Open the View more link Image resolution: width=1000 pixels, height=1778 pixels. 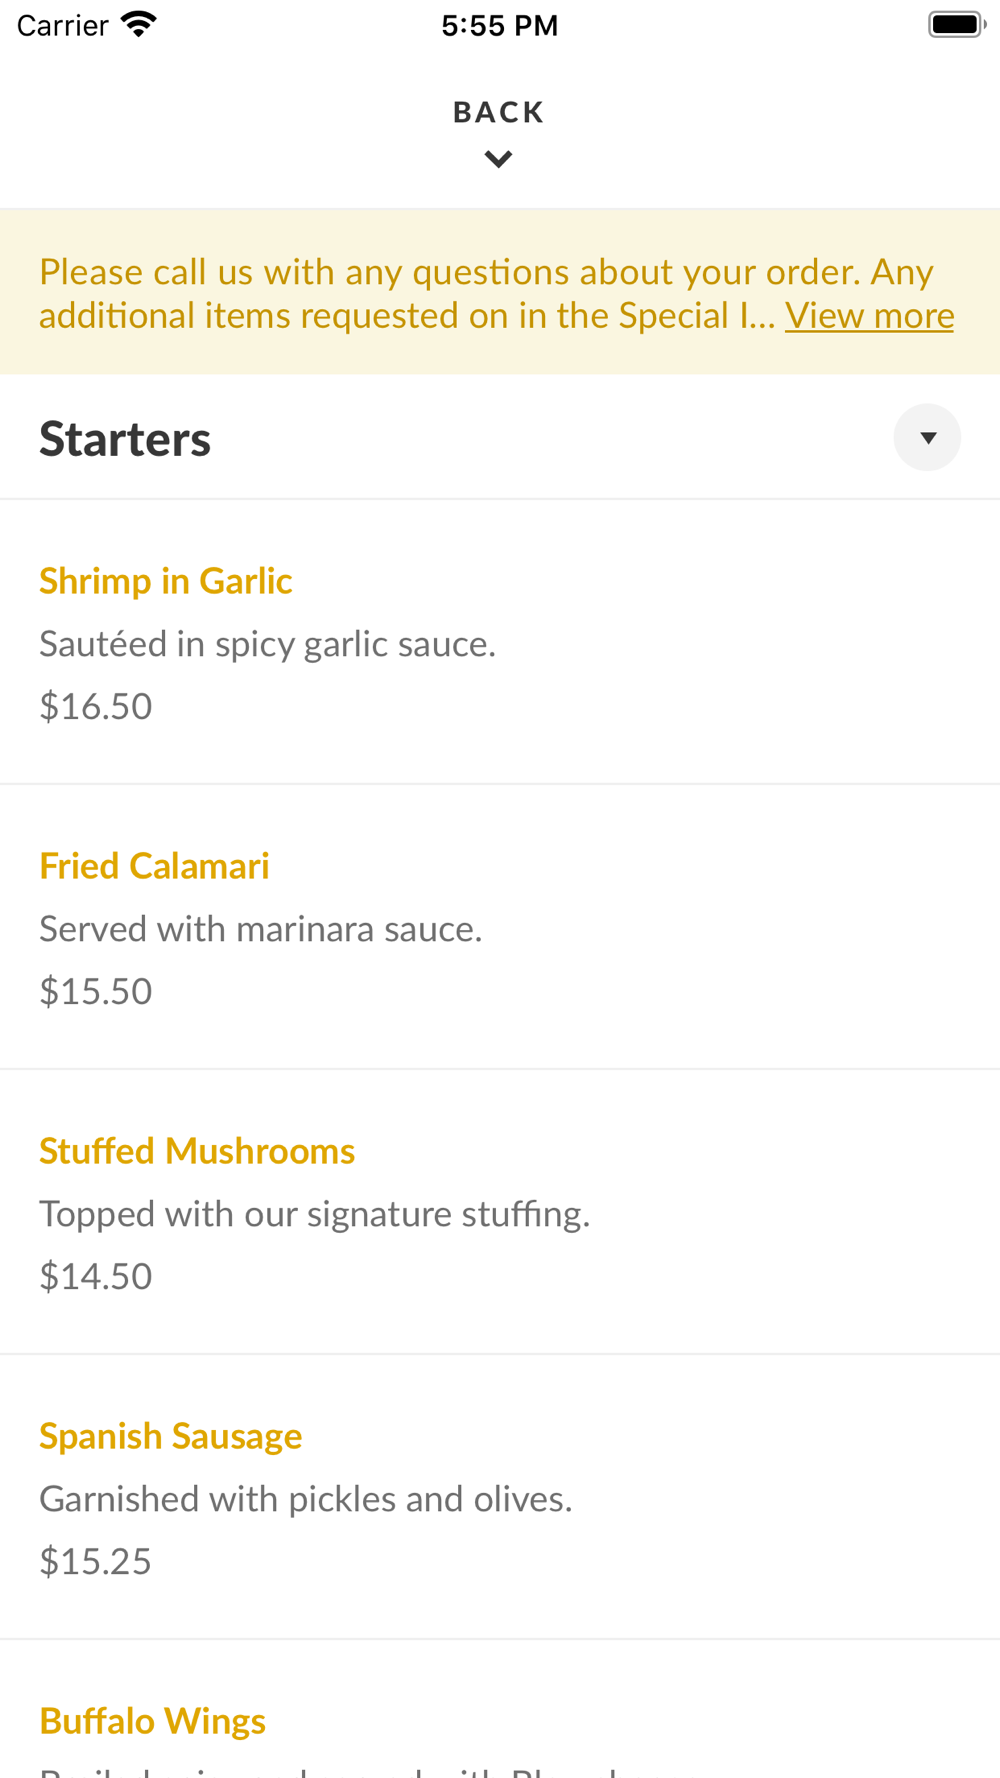point(869,316)
